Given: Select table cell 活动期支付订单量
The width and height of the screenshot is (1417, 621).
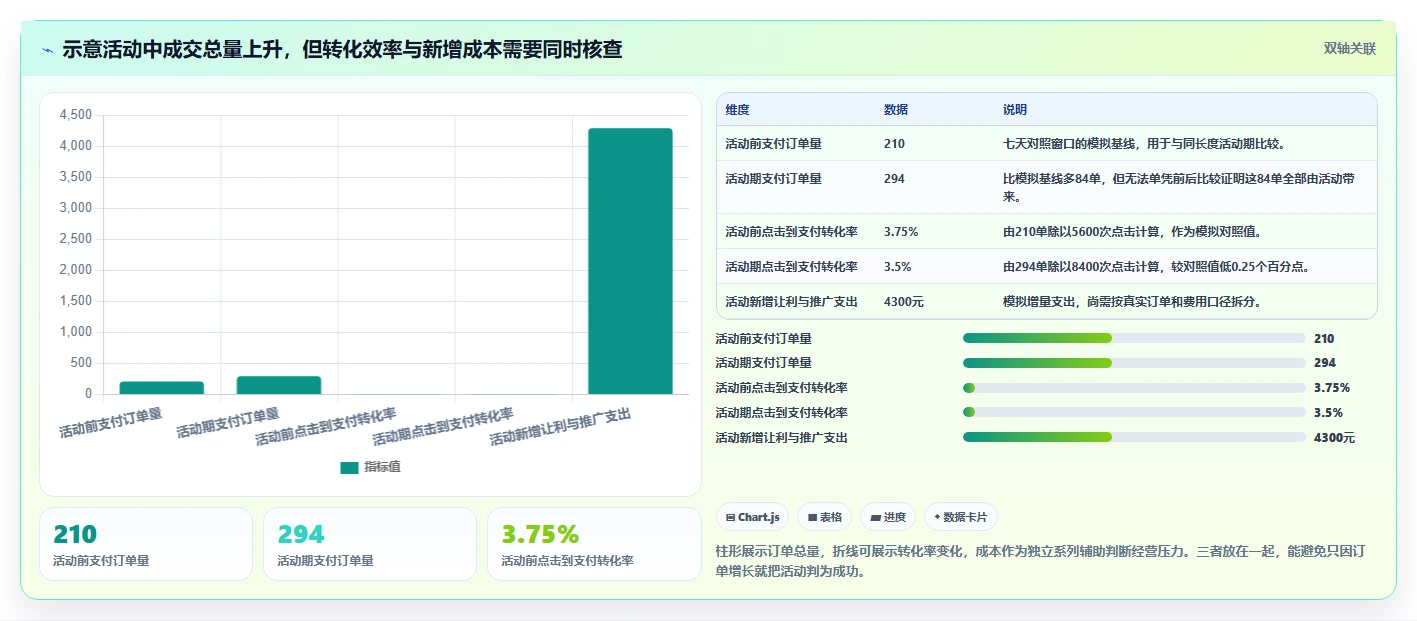Looking at the screenshot, I should (774, 179).
